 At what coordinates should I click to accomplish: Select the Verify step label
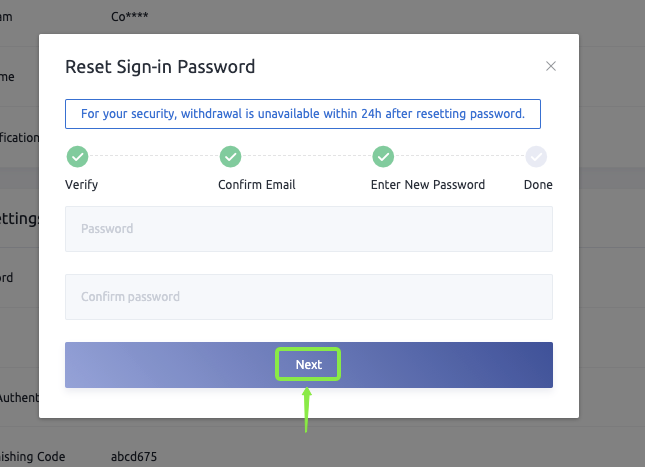[x=81, y=185]
